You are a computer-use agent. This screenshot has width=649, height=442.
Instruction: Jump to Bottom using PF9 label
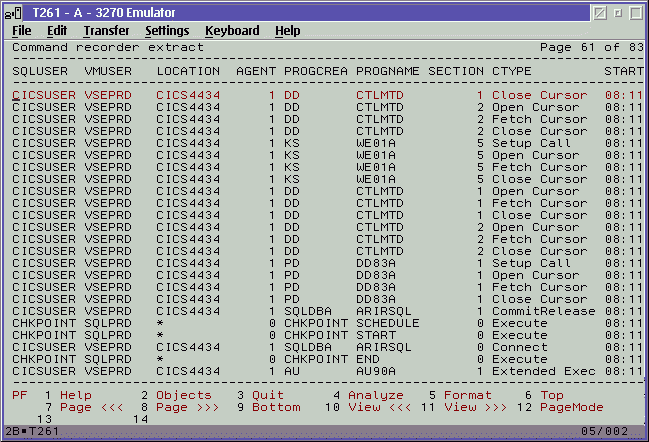point(276,408)
